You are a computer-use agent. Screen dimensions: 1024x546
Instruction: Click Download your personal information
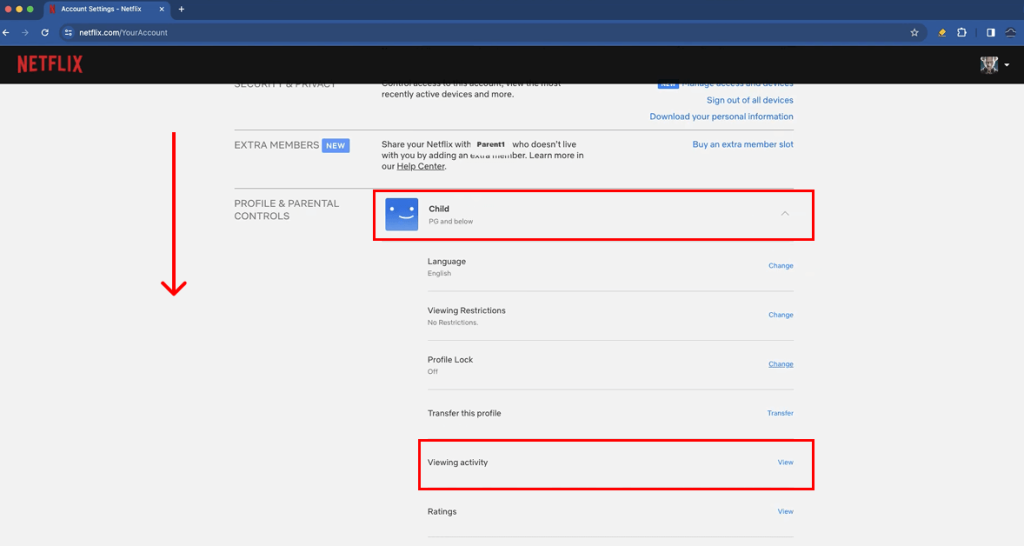click(x=721, y=116)
